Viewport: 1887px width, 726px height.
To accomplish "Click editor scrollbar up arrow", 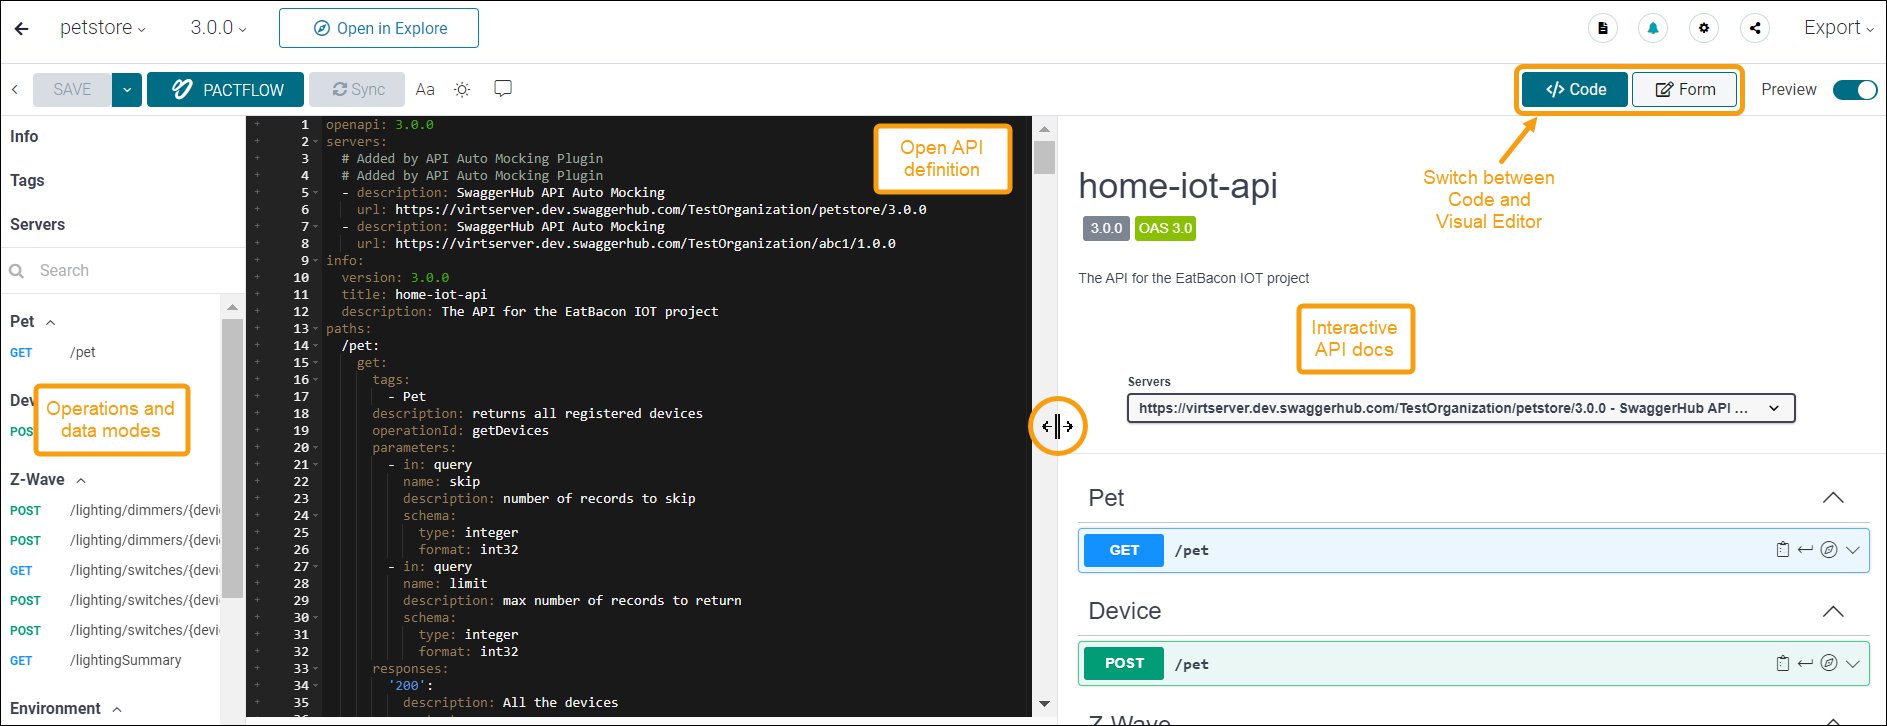I will pos(1044,129).
